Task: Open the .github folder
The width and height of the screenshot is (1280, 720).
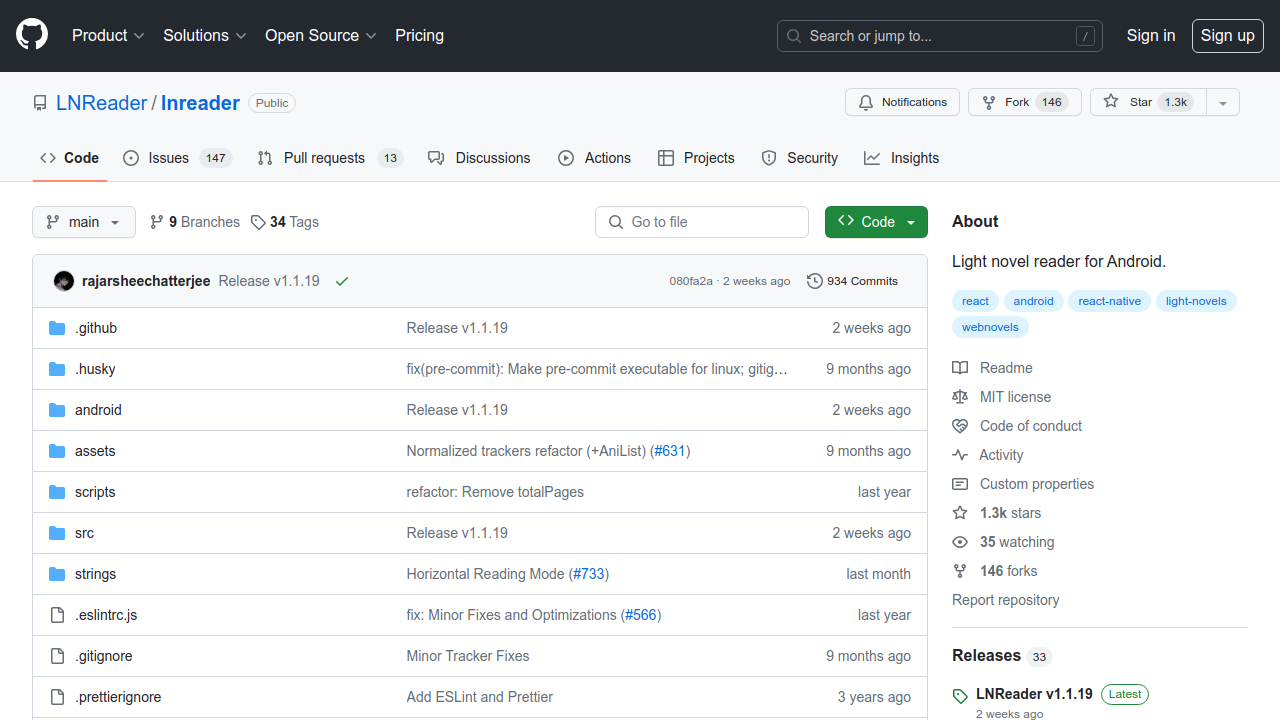Action: [96, 328]
